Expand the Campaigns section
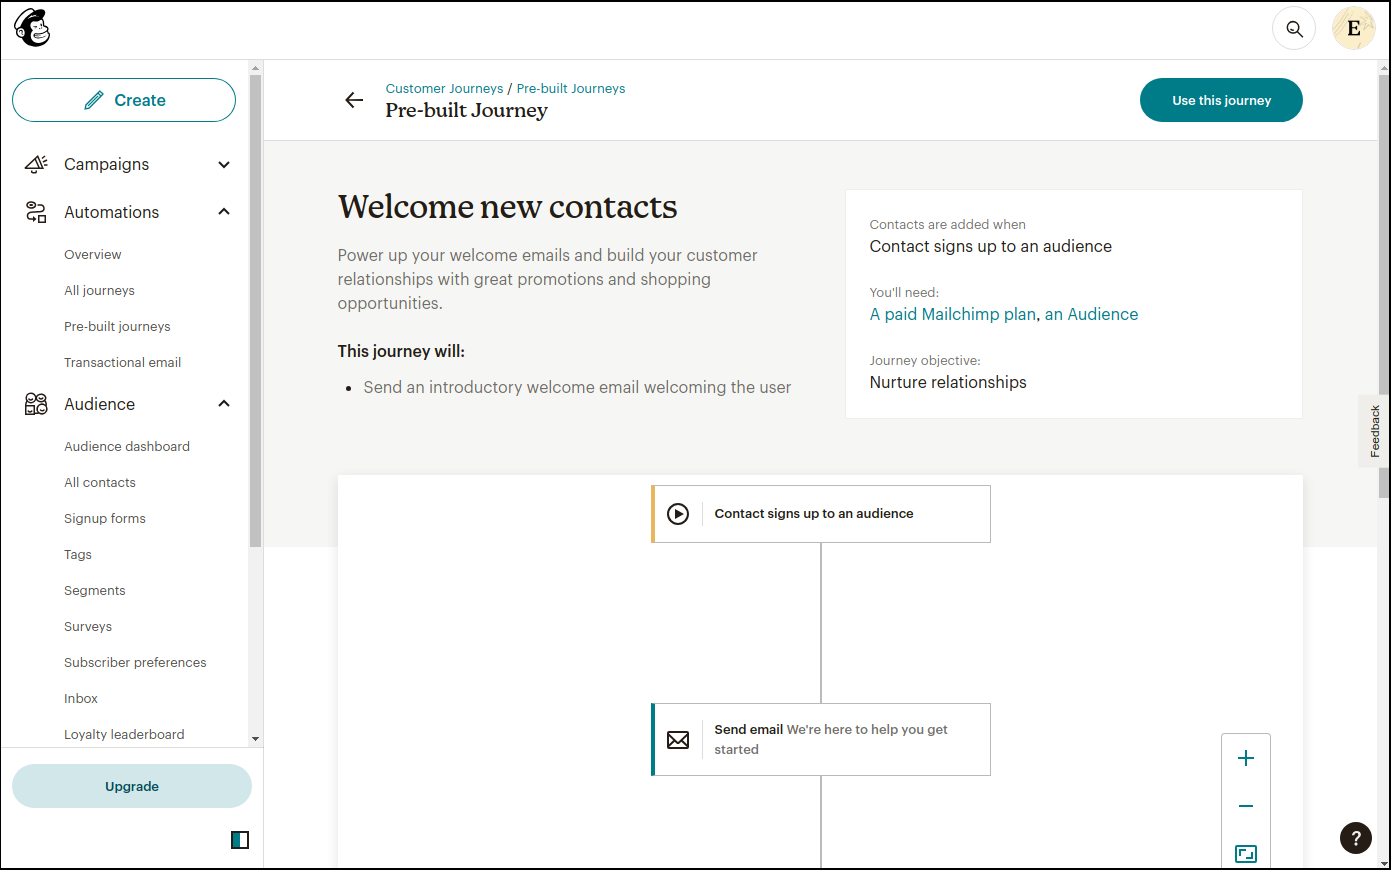Image resolution: width=1391 pixels, height=870 pixels. [x=224, y=165]
